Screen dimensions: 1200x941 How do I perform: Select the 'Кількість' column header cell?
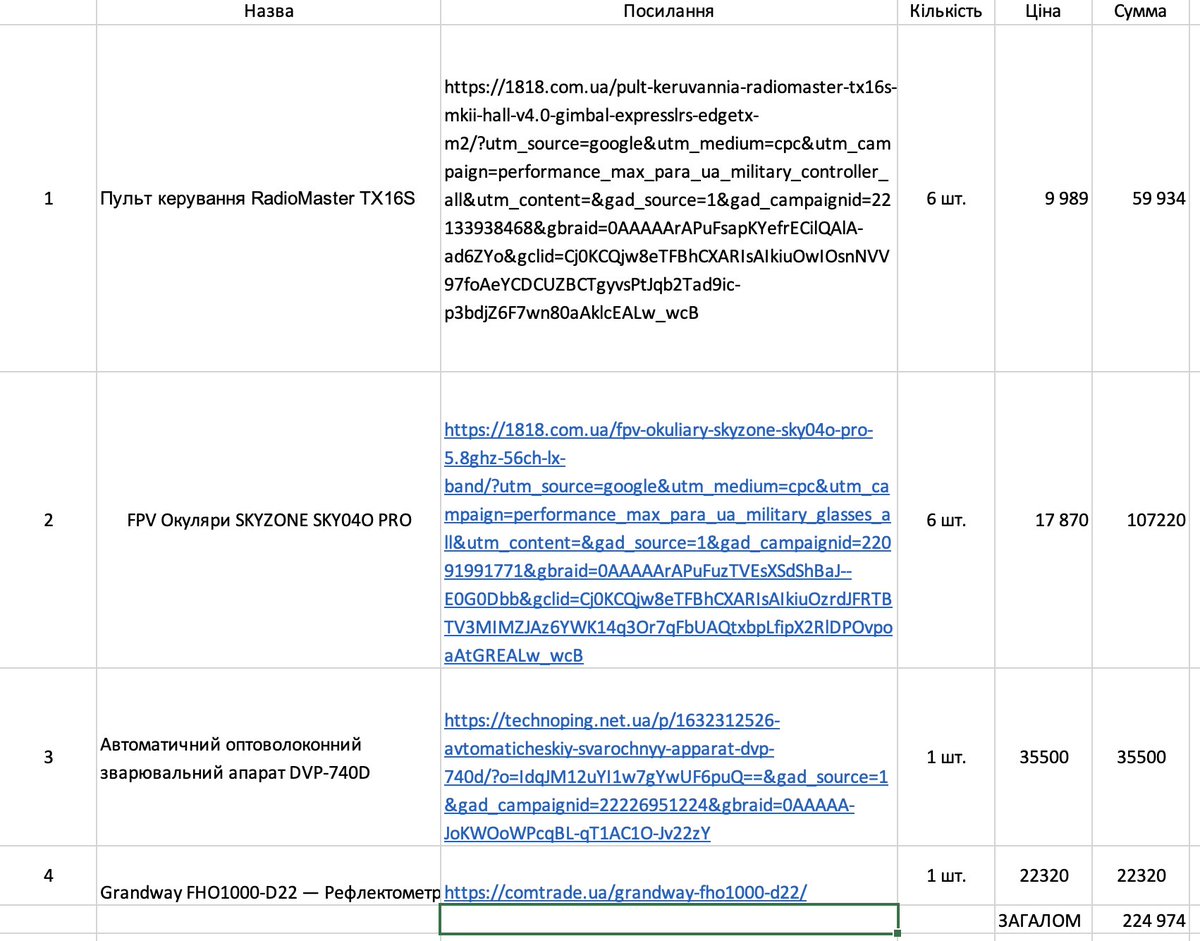946,12
